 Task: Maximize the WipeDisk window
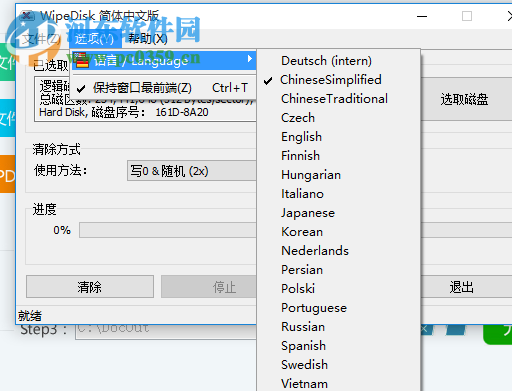click(x=467, y=16)
